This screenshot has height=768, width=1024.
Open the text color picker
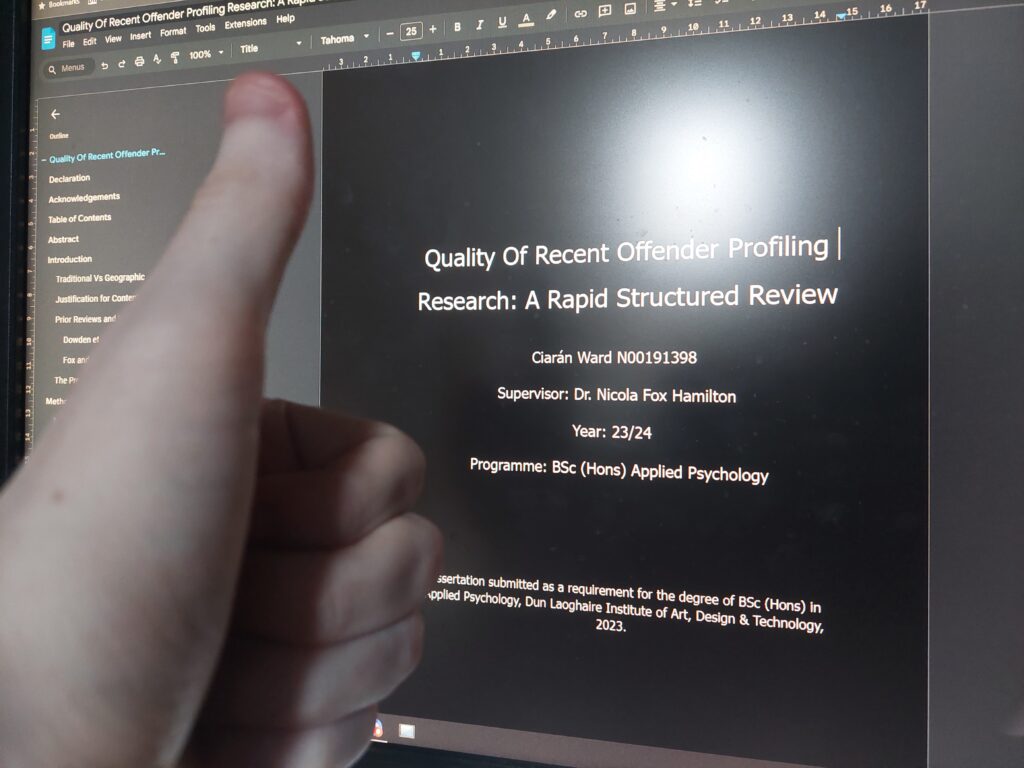pyautogui.click(x=526, y=21)
